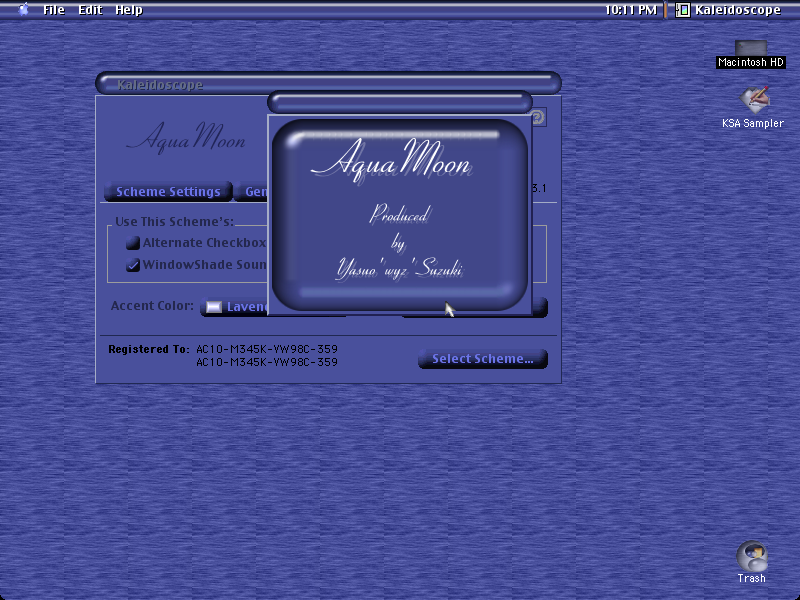Click the question mark help icon
Viewport: 800px width, 600px height.
(539, 117)
